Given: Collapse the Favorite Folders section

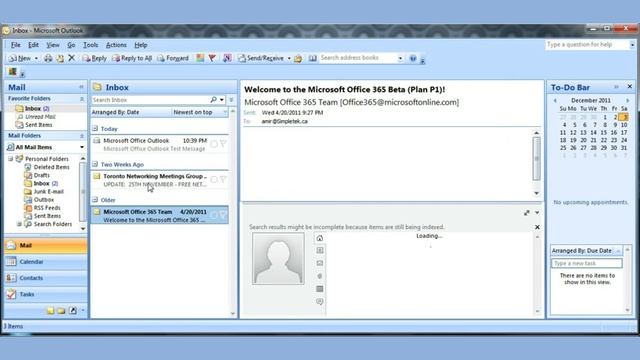Looking at the screenshot, I should (x=82, y=99).
